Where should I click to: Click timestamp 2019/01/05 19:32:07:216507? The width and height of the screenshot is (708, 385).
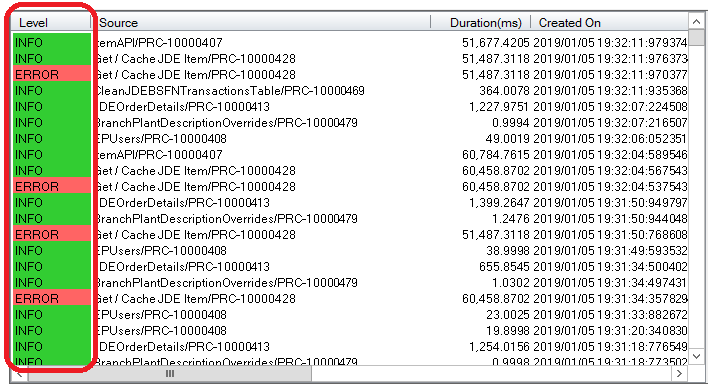tap(610, 123)
